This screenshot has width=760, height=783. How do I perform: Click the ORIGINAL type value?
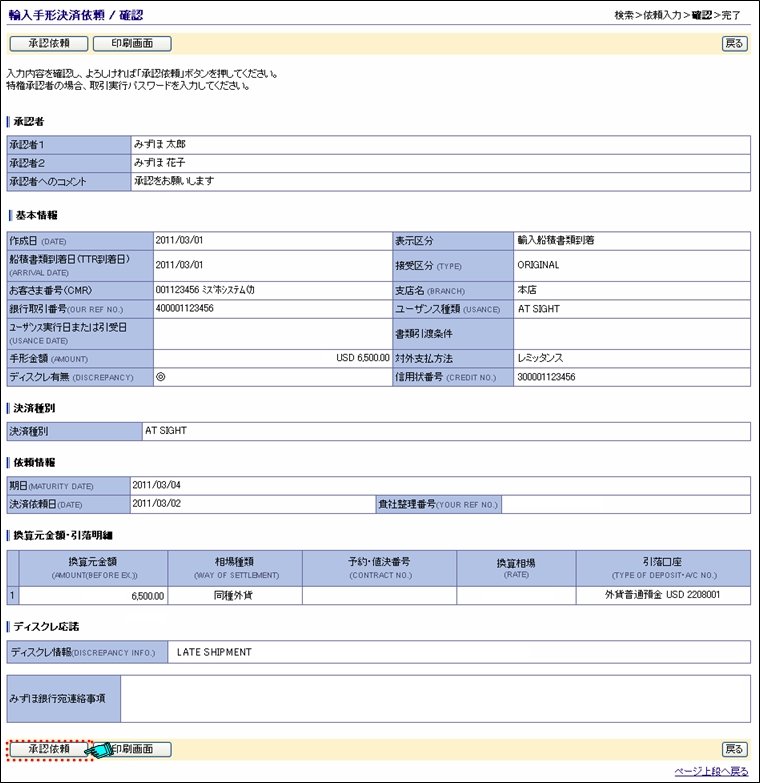click(538, 265)
